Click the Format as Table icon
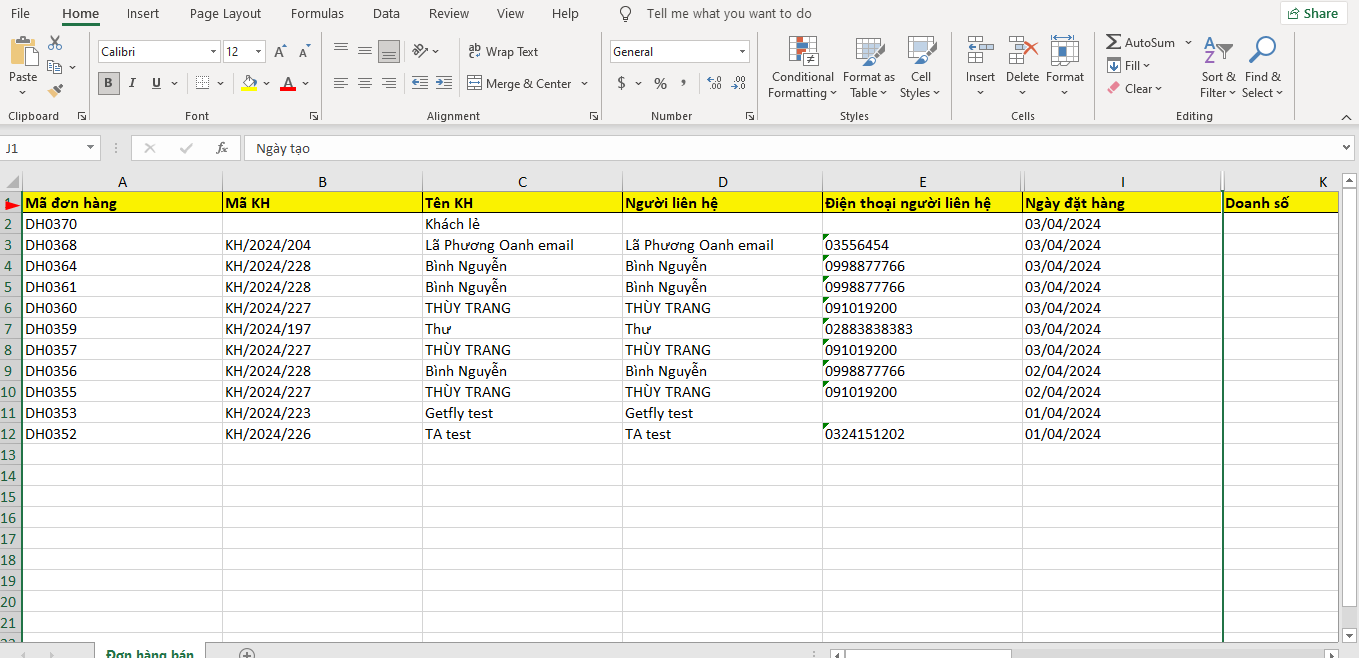The image size is (1359, 658). coord(868,68)
